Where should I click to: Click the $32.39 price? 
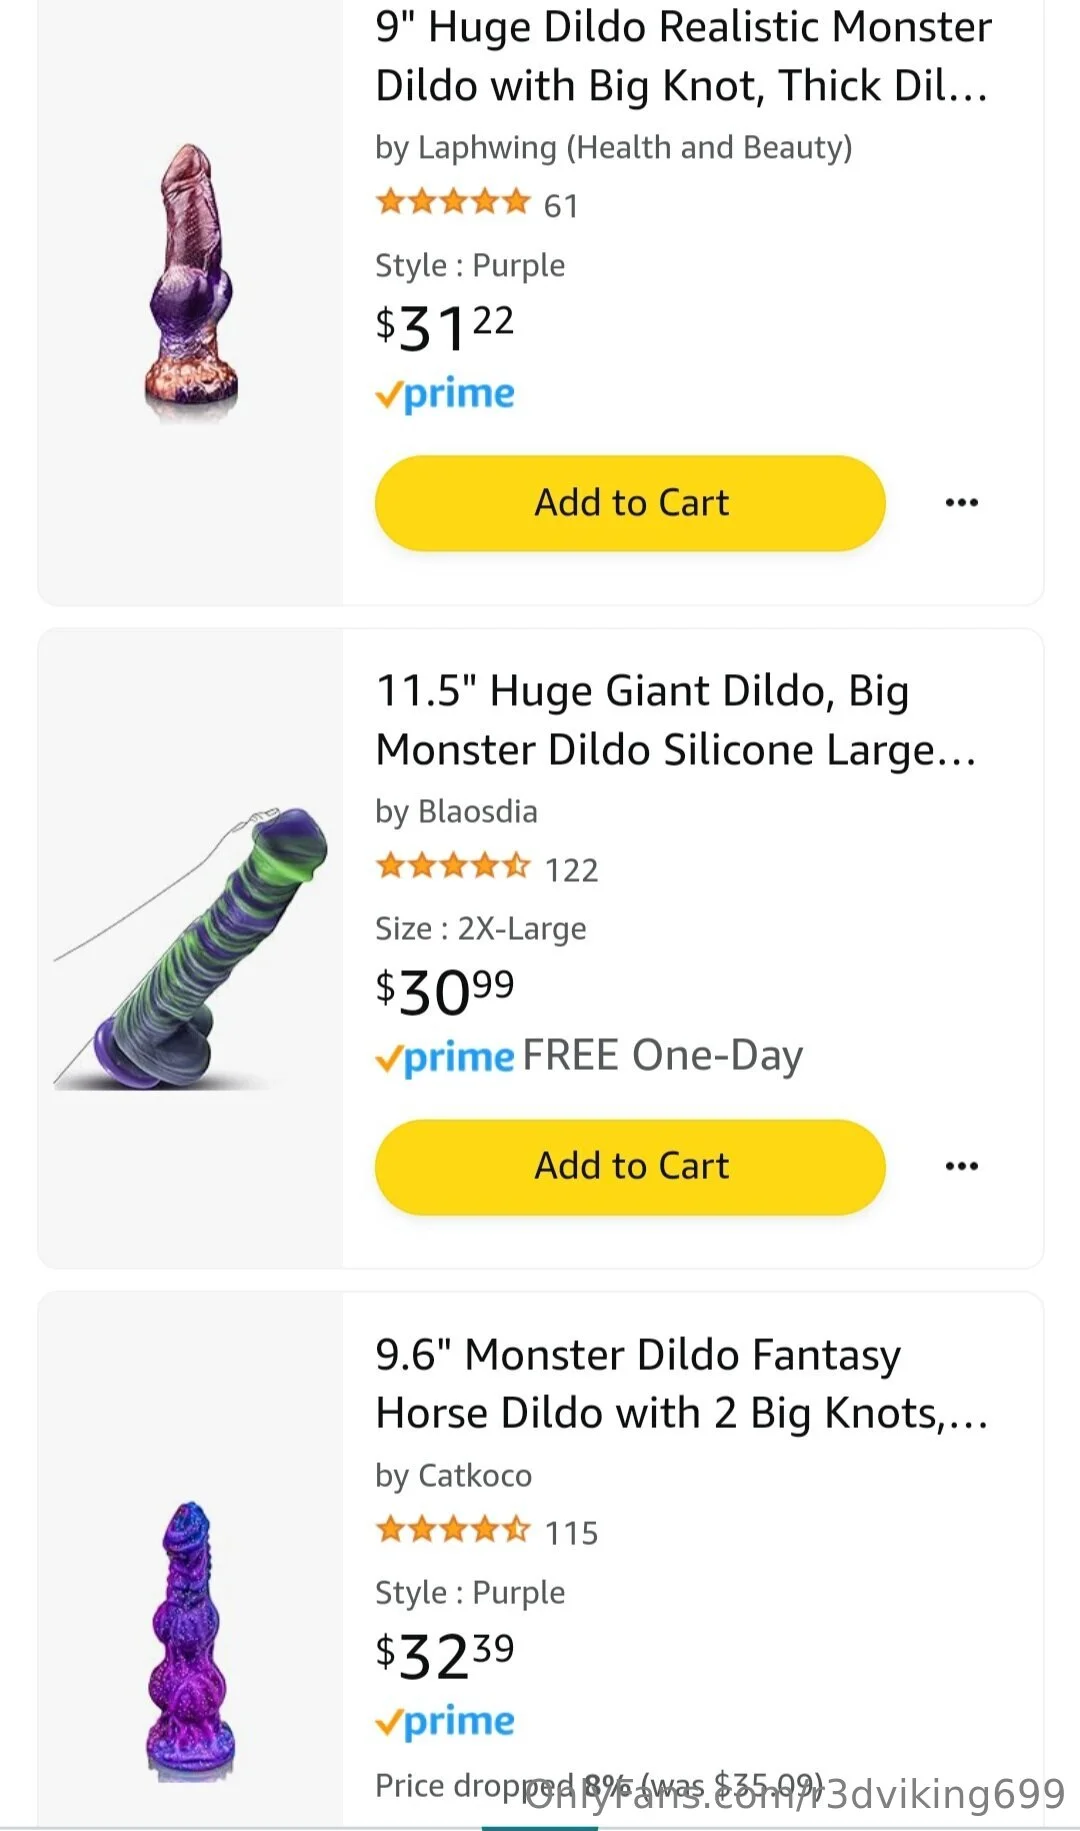click(x=445, y=1655)
